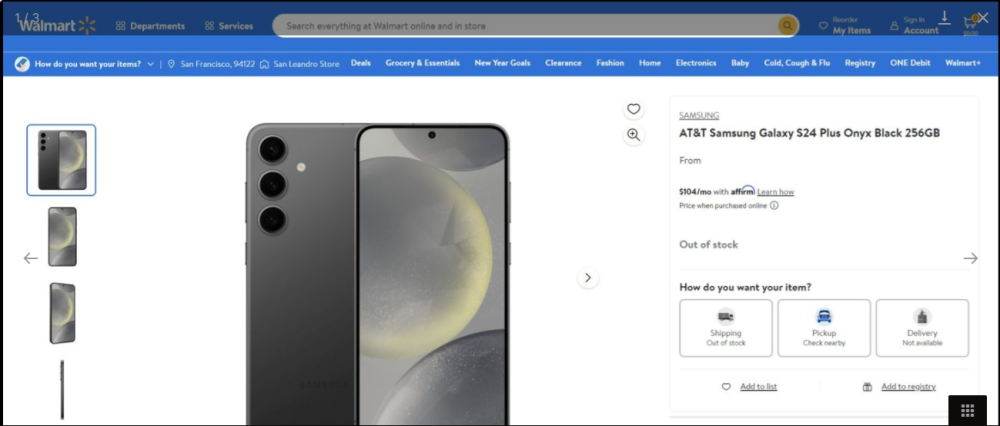Select the Pickup option
The width and height of the screenshot is (1000, 426).
click(x=824, y=328)
